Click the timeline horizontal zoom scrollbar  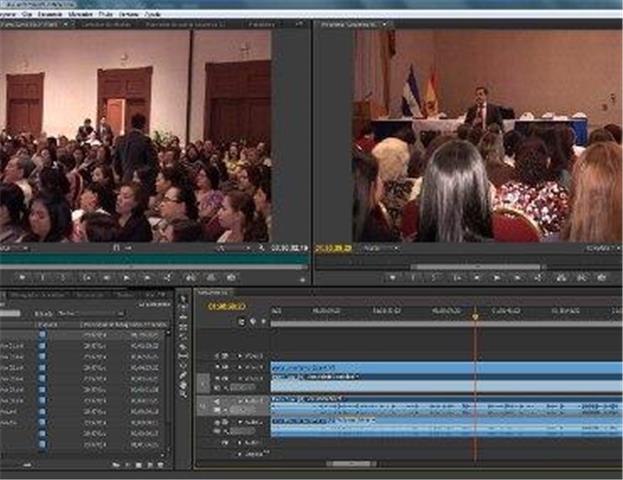(x=350, y=464)
